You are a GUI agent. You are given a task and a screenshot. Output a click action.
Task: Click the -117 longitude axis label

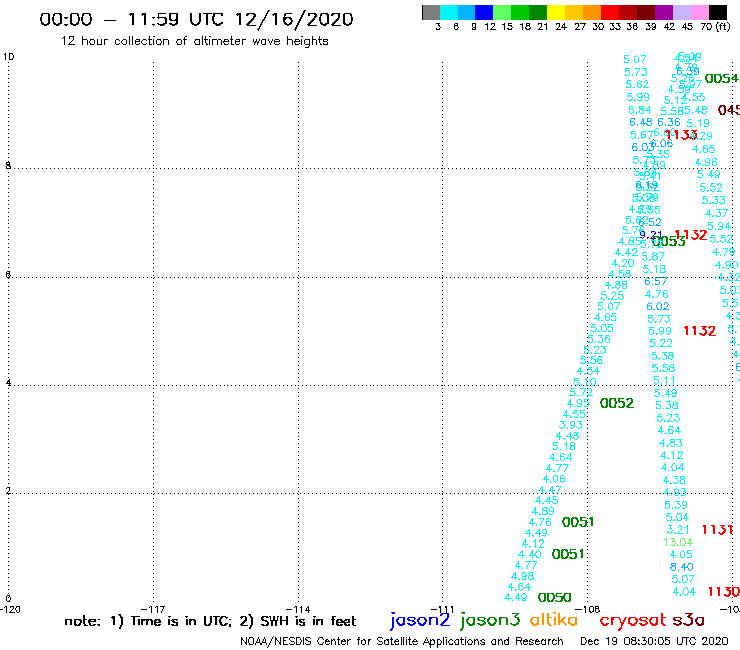click(153, 609)
